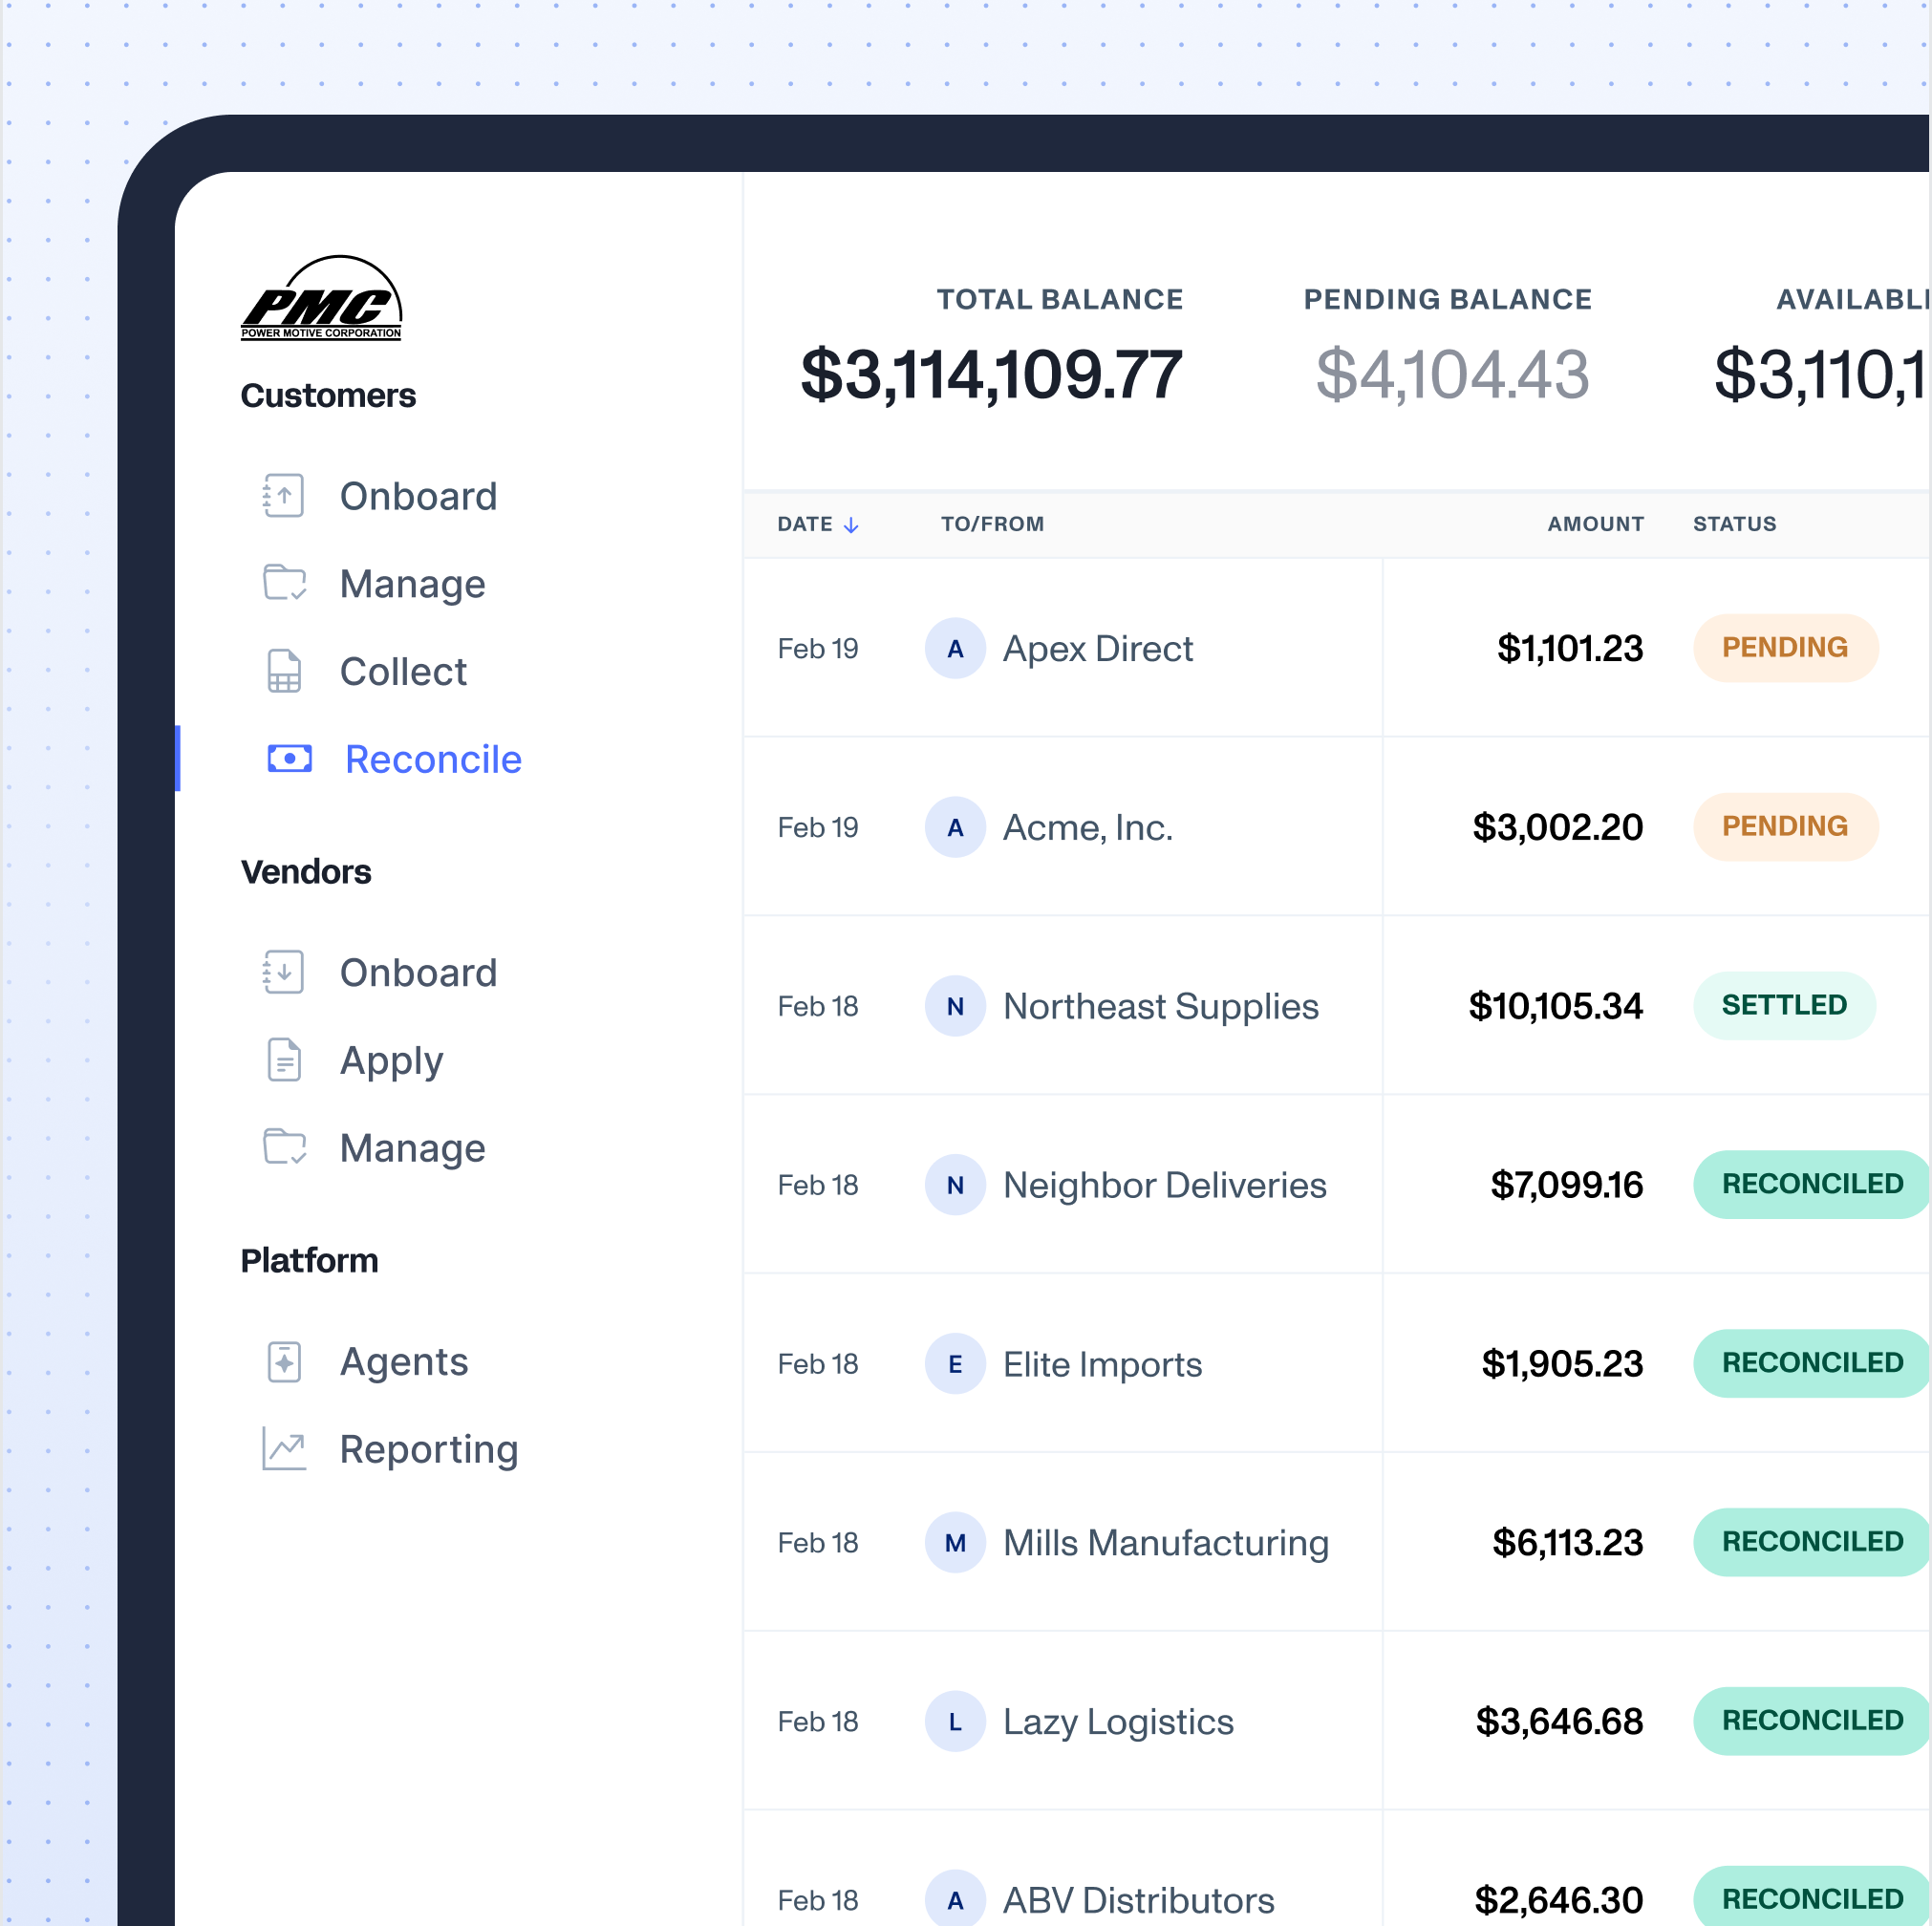
Task: Click the Elite Imports avatar badge
Action: click(955, 1365)
